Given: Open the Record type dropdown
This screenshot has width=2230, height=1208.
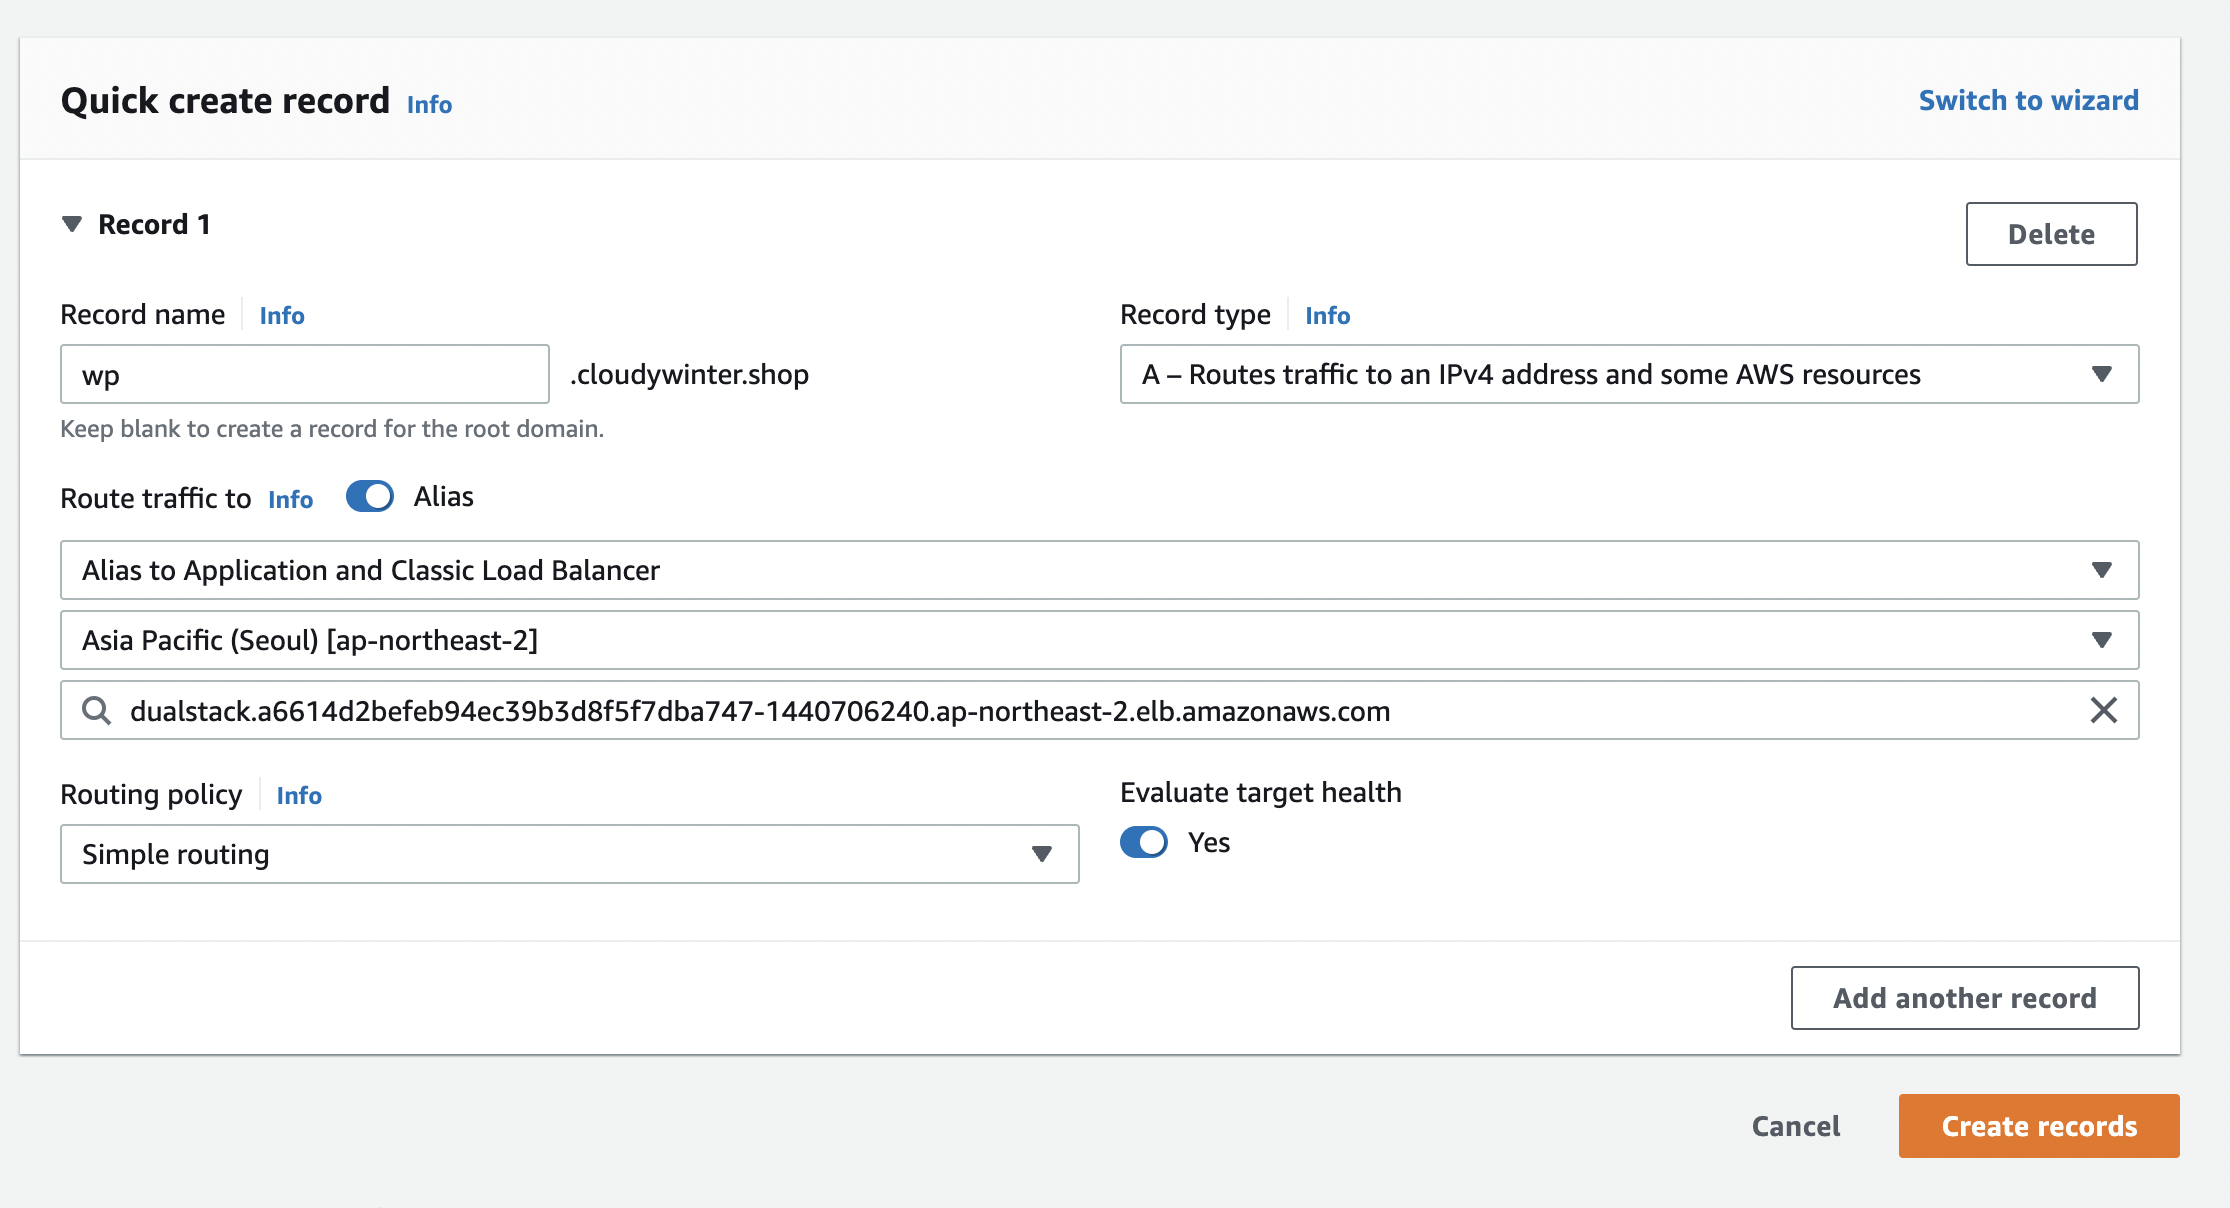Looking at the screenshot, I should pos(1629,374).
